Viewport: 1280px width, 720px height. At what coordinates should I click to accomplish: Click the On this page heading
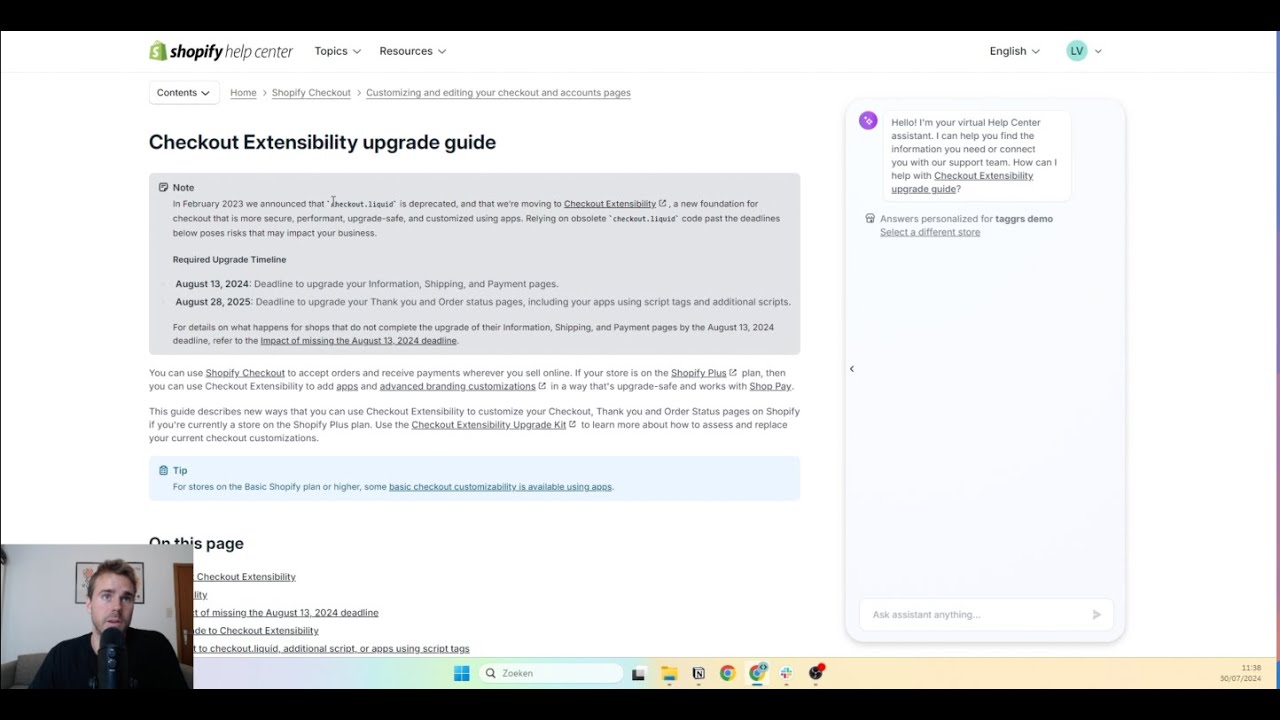[196, 543]
